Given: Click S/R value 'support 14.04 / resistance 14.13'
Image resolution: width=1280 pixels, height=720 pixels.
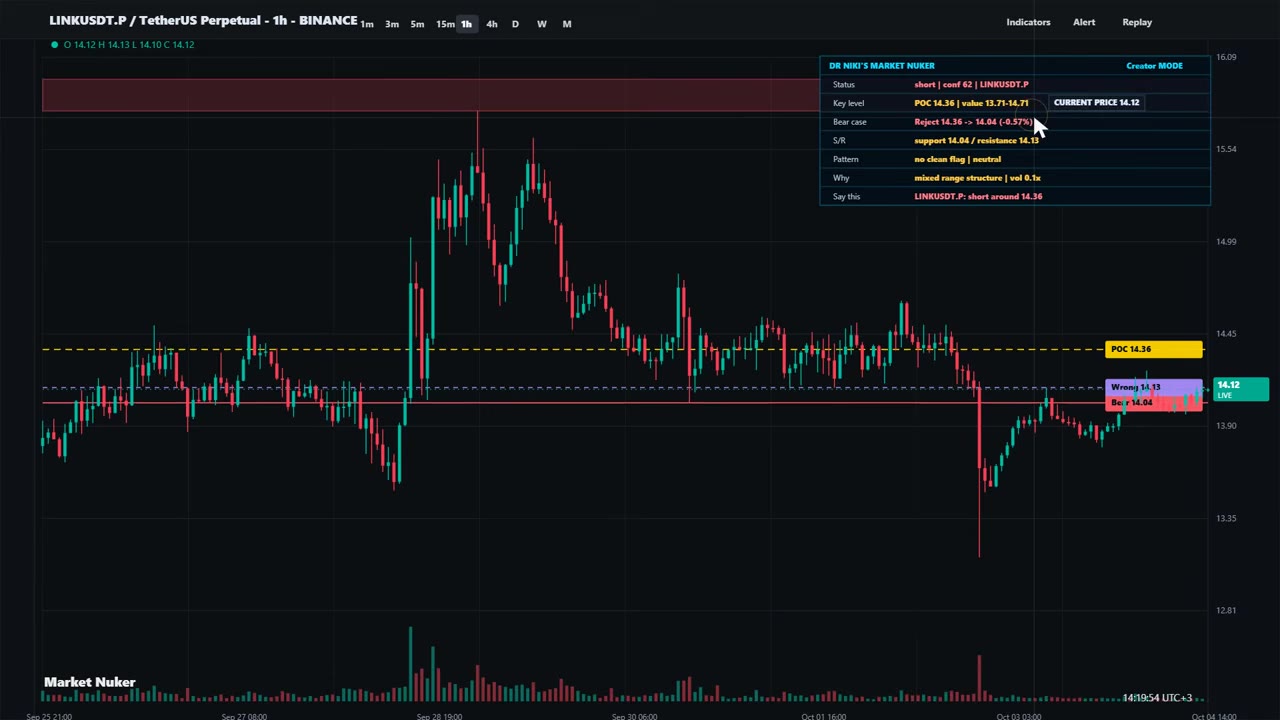Looking at the screenshot, I should coord(976,141).
